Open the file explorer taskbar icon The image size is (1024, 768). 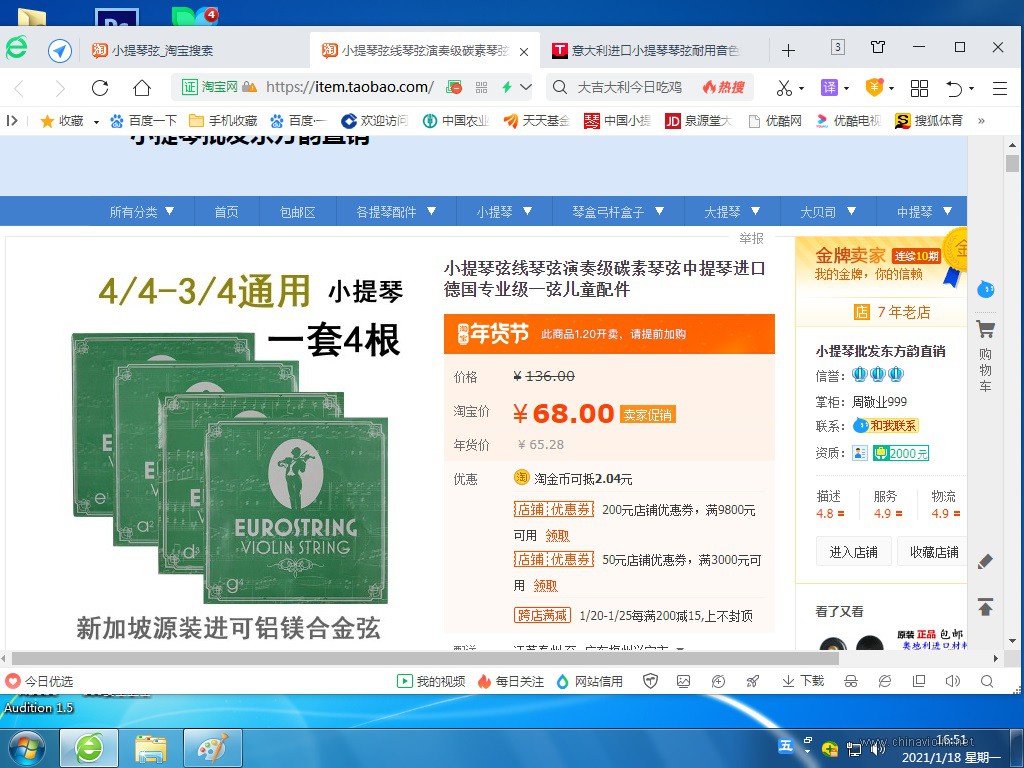(x=151, y=748)
